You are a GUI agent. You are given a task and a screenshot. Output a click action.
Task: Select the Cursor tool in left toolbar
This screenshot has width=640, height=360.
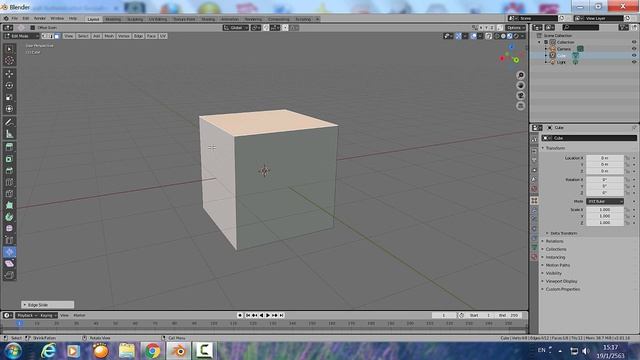point(9,61)
